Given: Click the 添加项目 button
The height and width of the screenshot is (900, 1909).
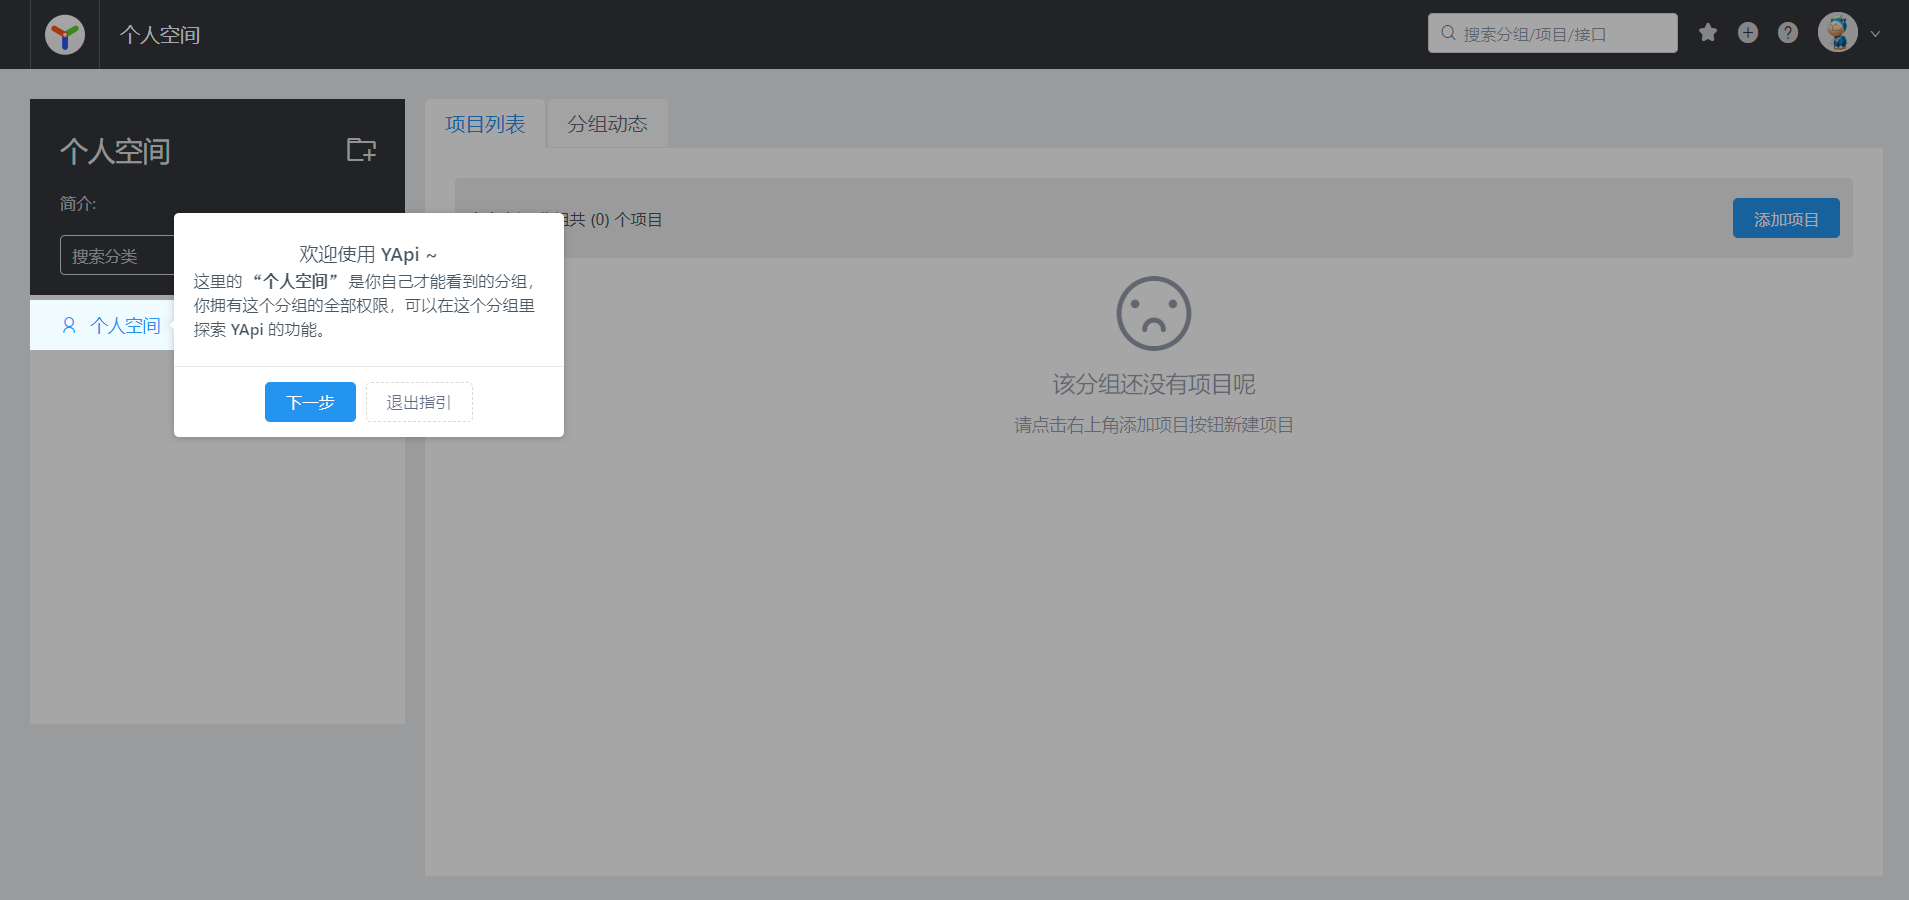Looking at the screenshot, I should (x=1786, y=218).
